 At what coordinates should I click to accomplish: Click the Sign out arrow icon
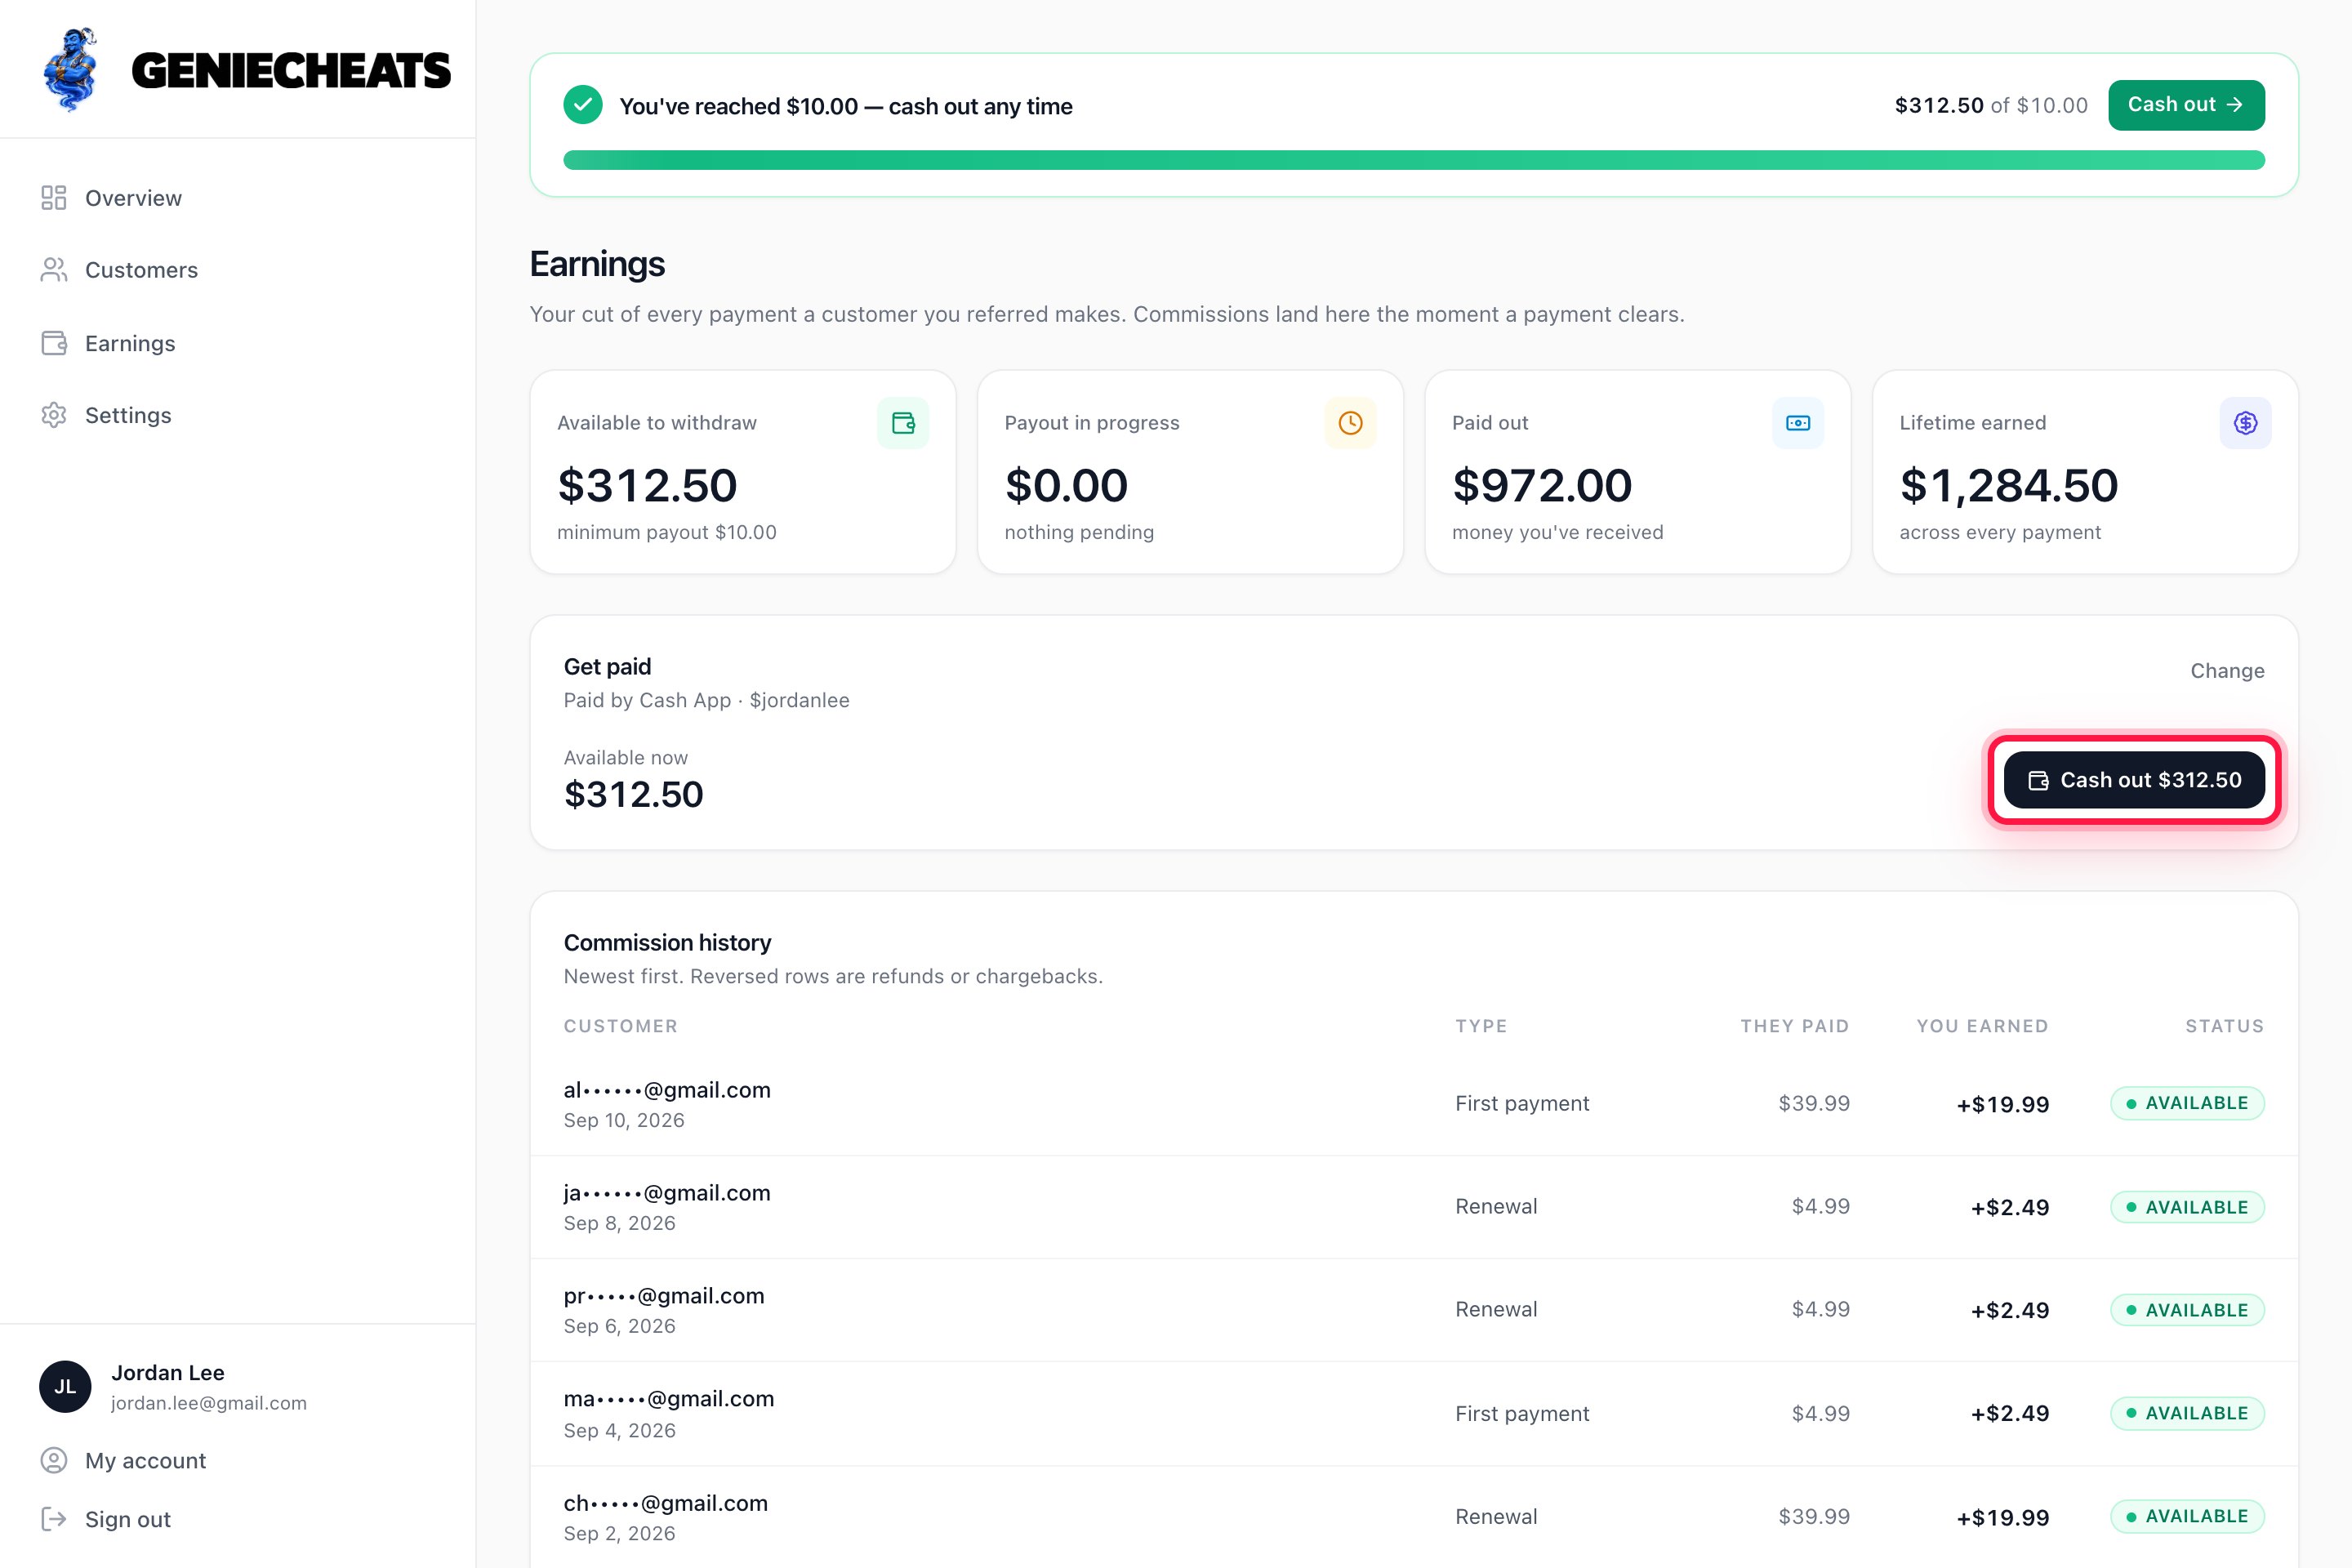coord(54,1519)
